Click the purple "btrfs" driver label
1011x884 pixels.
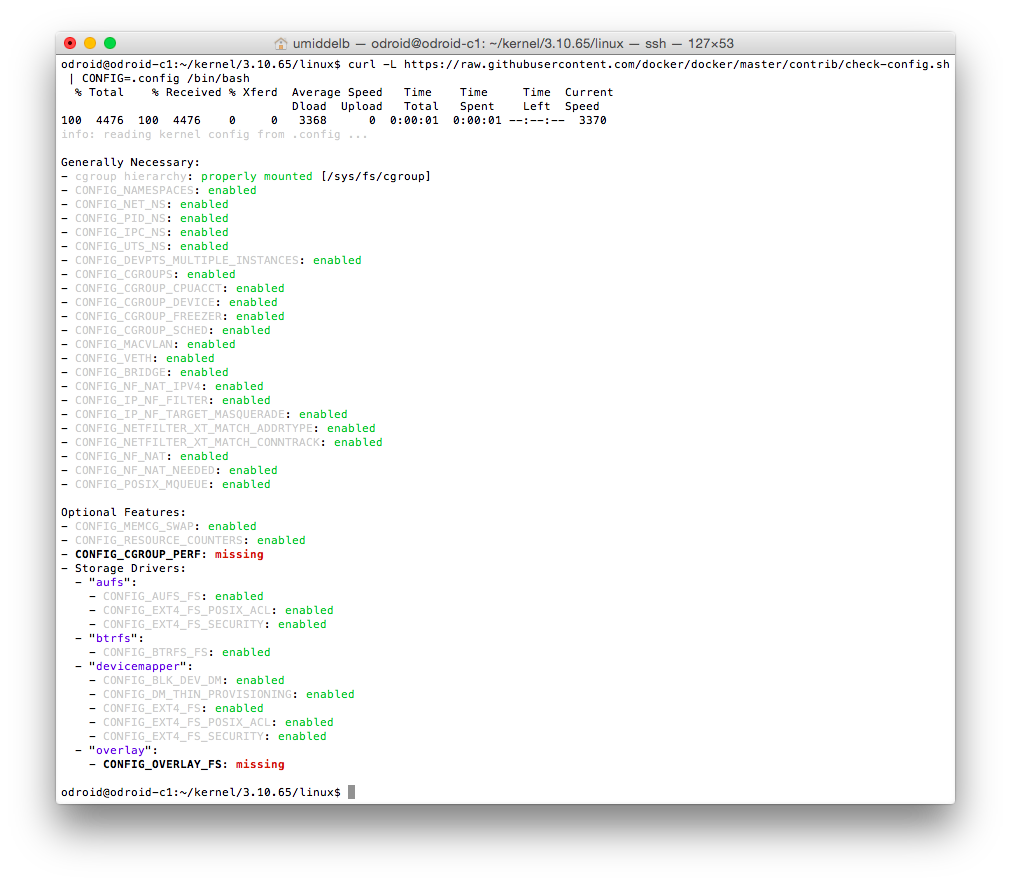[113, 638]
